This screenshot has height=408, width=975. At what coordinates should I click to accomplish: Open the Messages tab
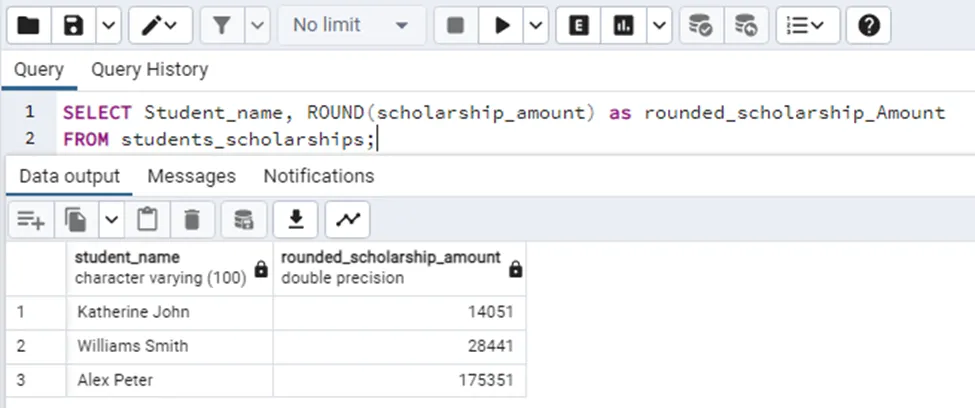(x=191, y=176)
